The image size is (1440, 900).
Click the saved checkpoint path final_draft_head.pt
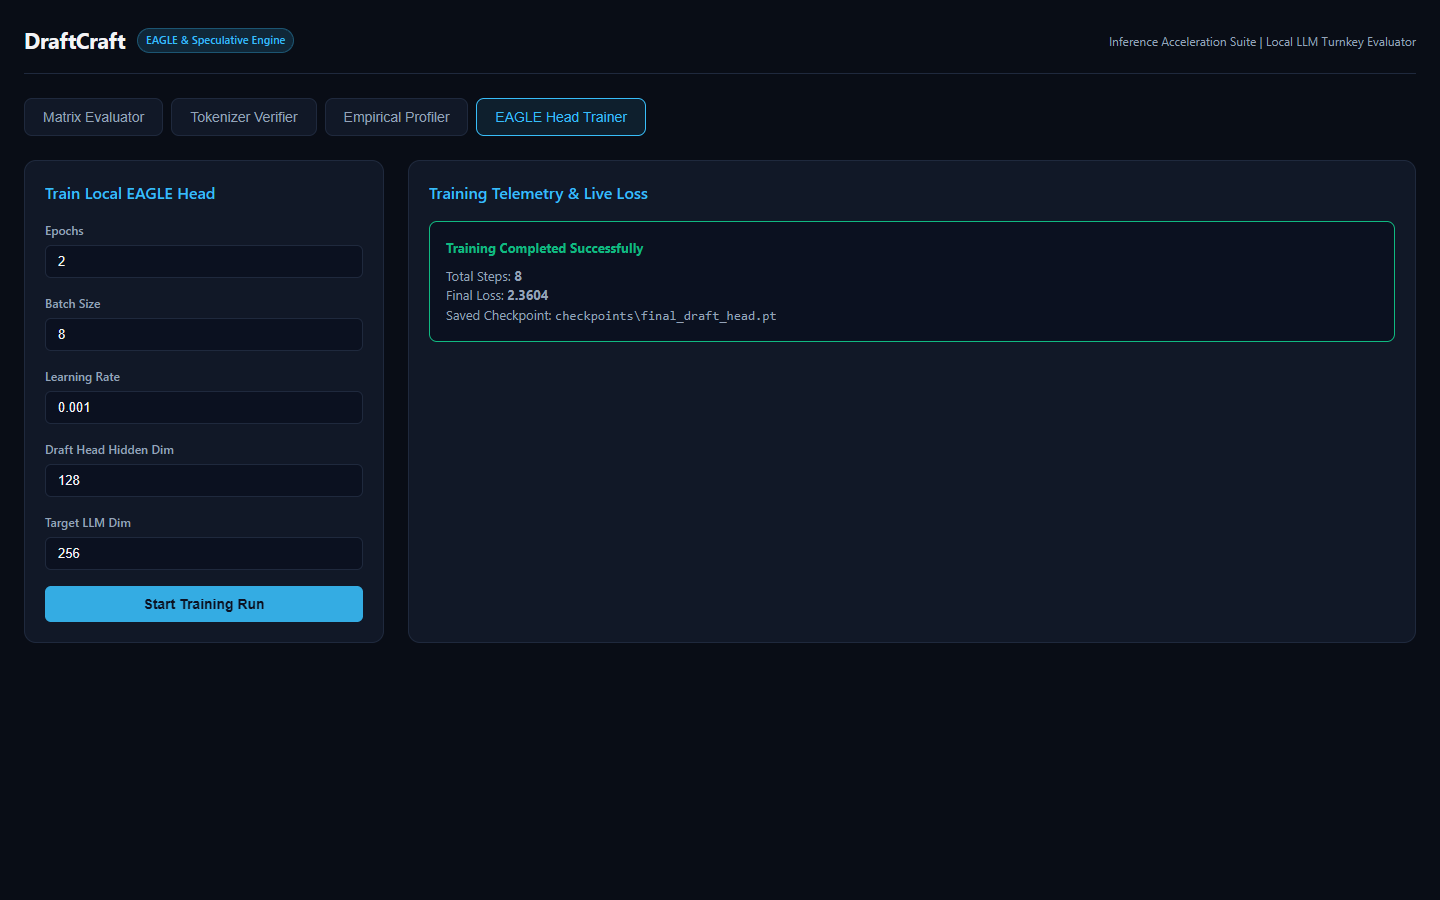click(x=666, y=316)
